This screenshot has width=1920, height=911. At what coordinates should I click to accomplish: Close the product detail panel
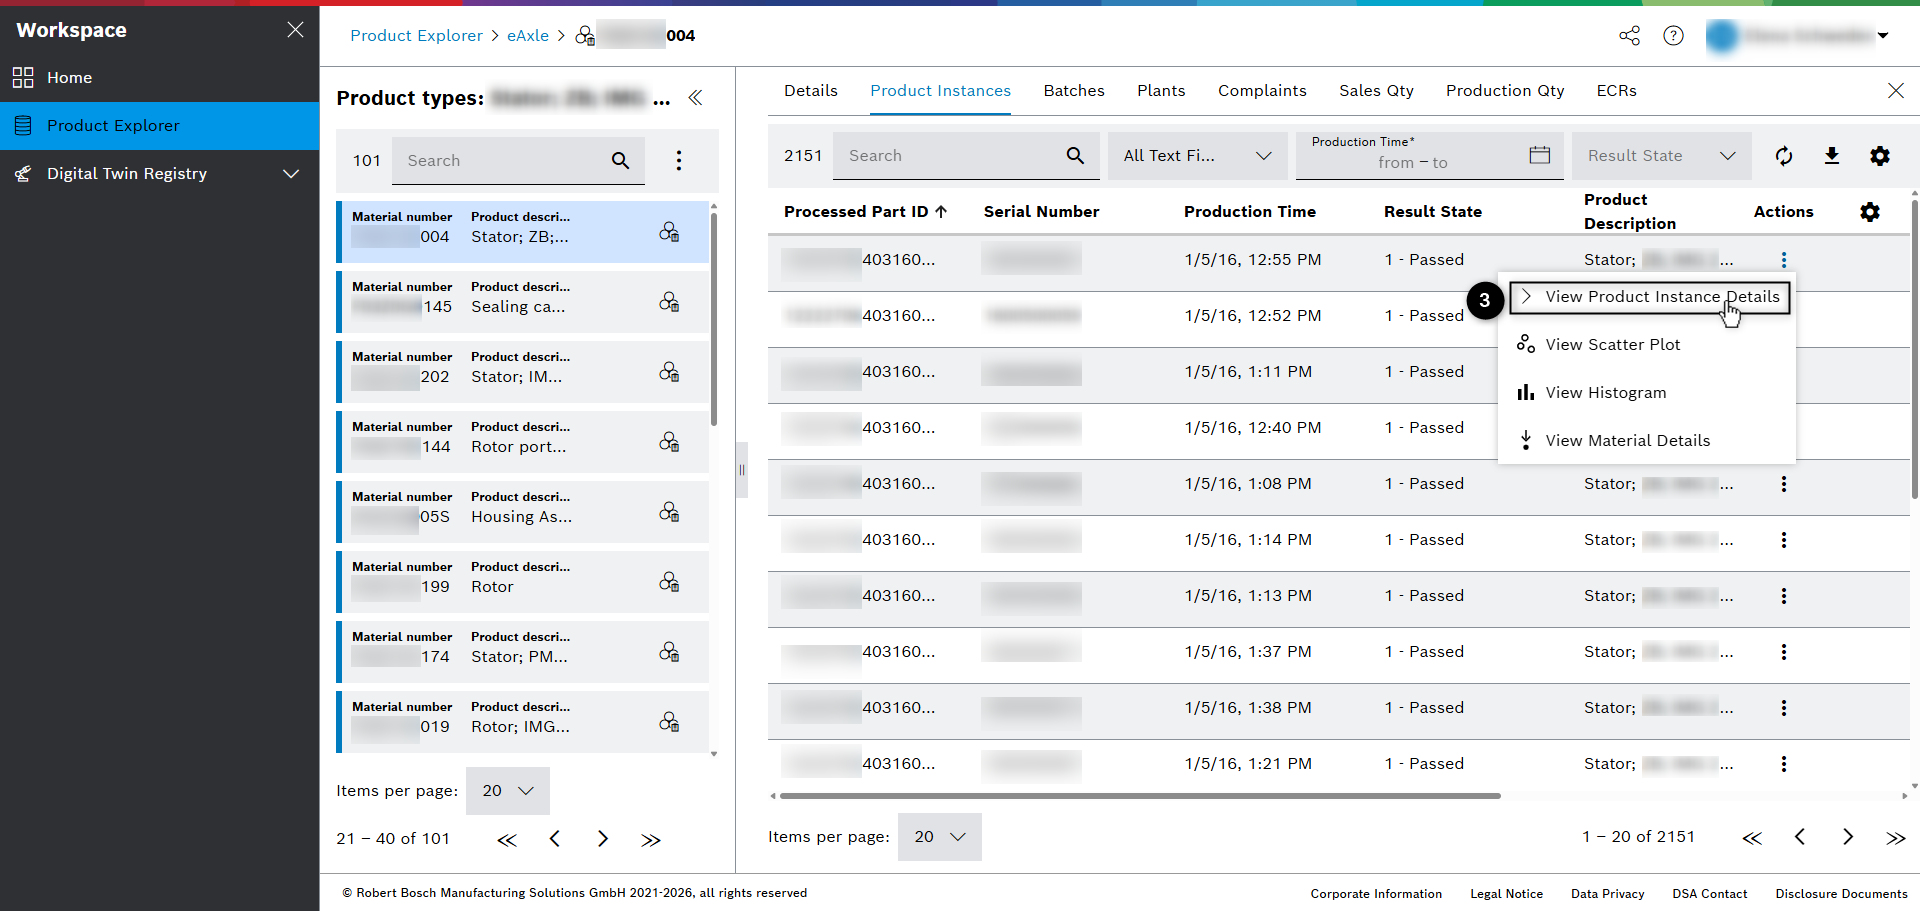tap(1896, 91)
